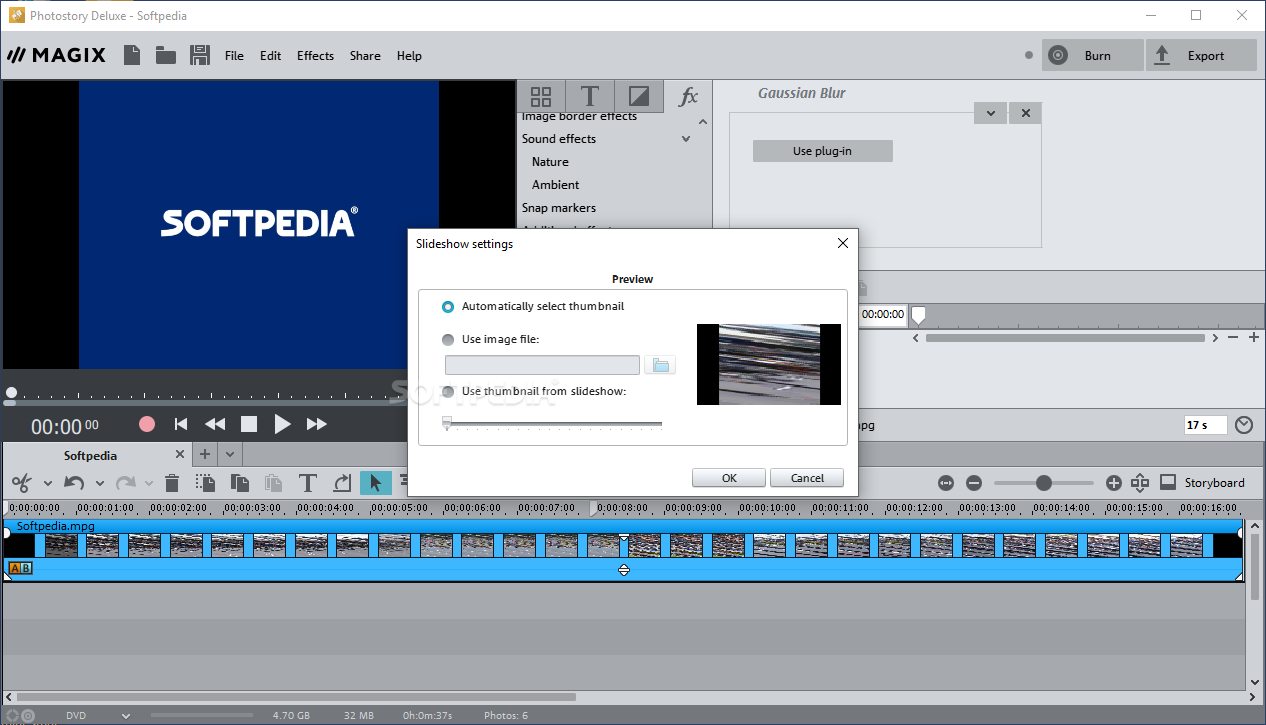Delete the selected object with the trash icon
The image size is (1266, 725).
coord(172,483)
